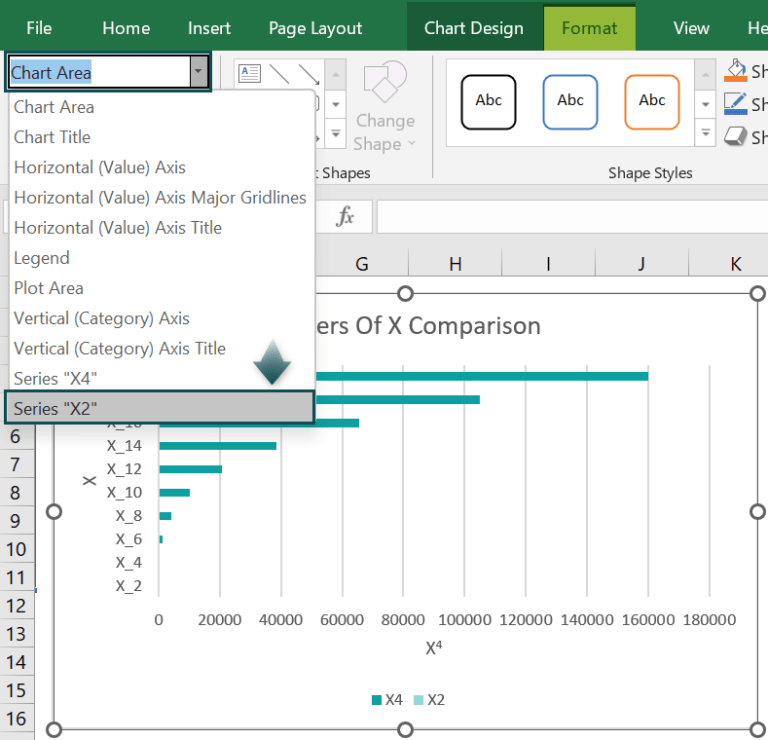Select Horizontal (Value) Axis Major Gridlines
The width and height of the screenshot is (768, 740).
coord(161,197)
